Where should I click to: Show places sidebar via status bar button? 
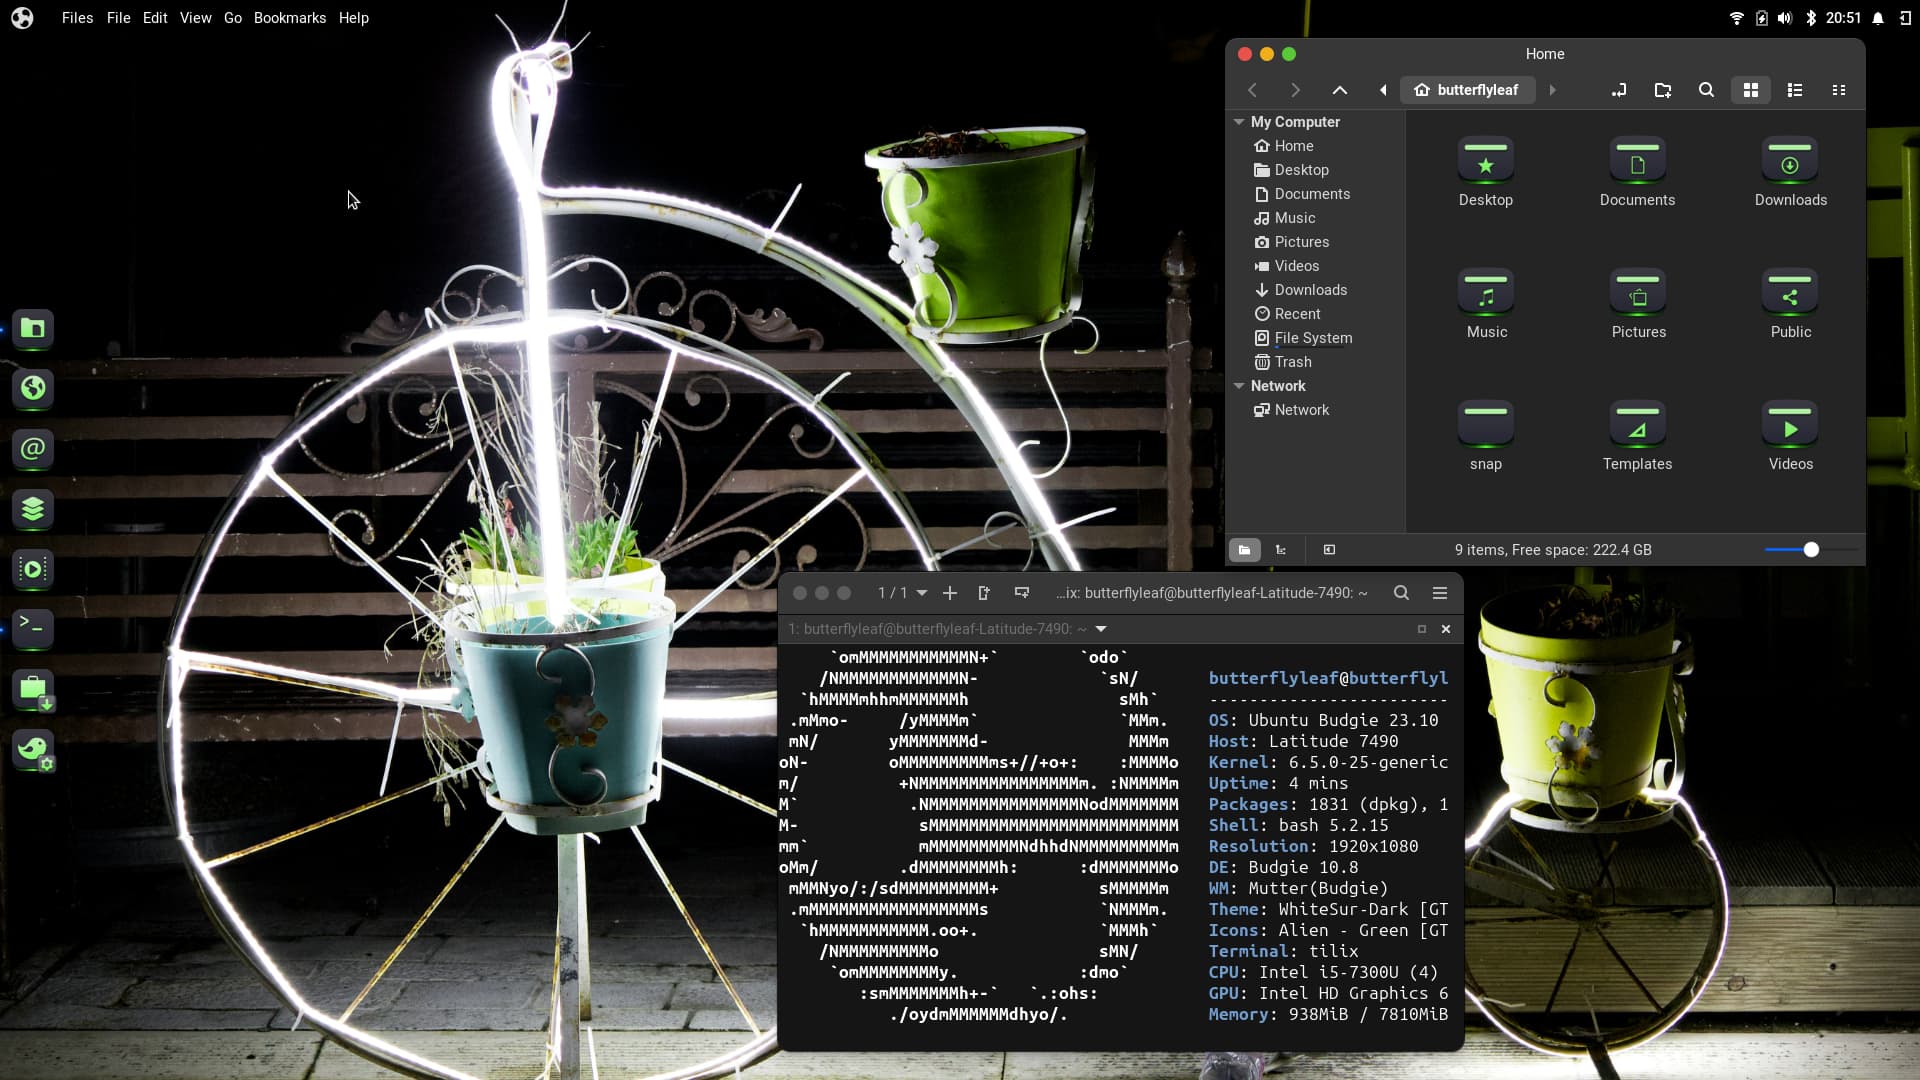(x=1245, y=550)
